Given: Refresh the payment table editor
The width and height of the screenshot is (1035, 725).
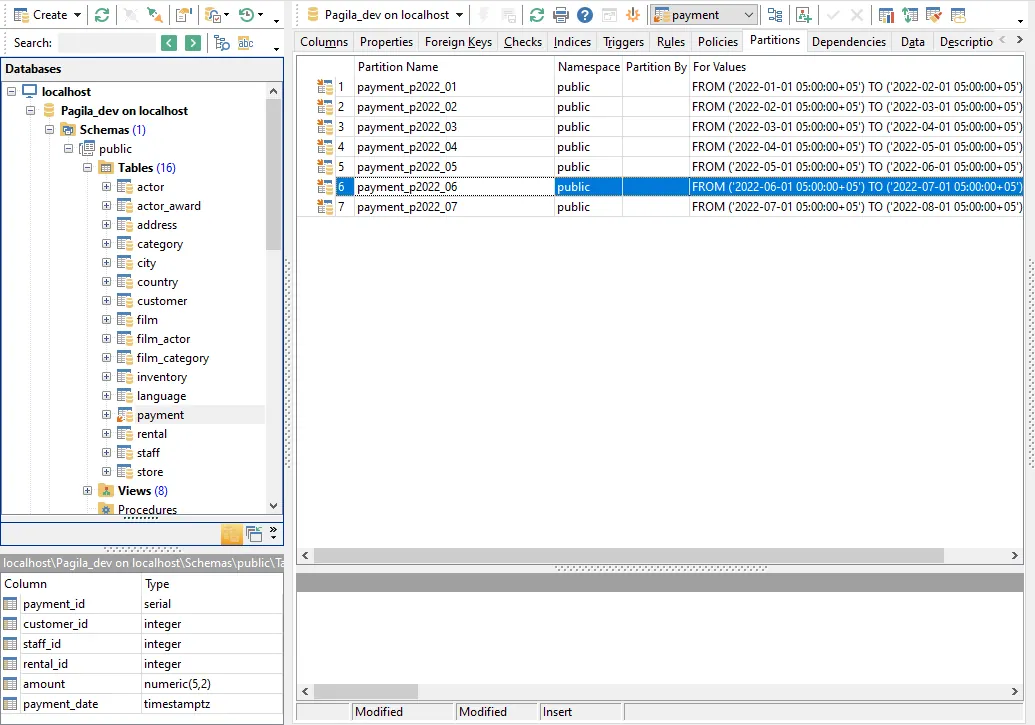Looking at the screenshot, I should click(x=537, y=15).
